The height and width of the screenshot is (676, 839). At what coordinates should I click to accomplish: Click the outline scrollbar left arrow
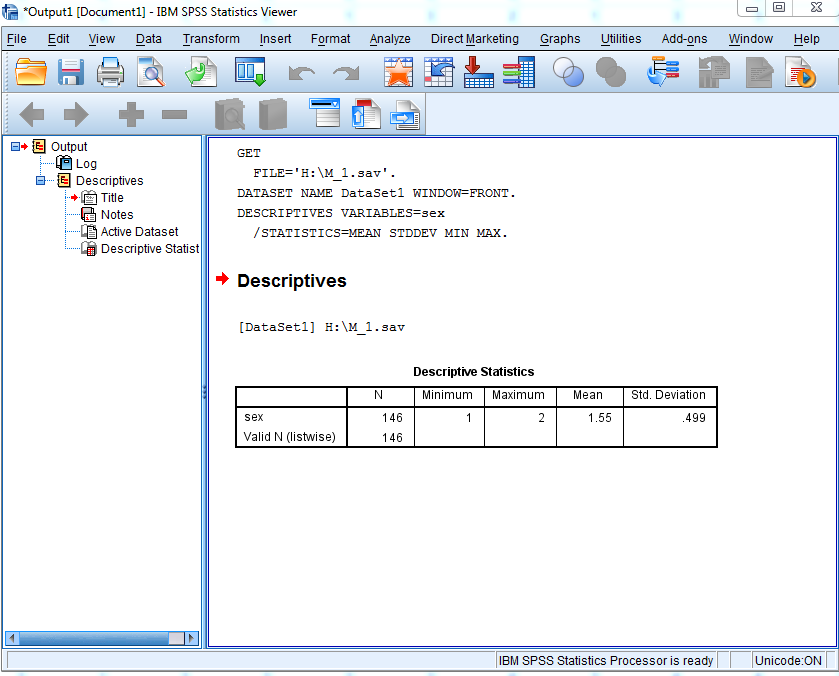pos(12,638)
